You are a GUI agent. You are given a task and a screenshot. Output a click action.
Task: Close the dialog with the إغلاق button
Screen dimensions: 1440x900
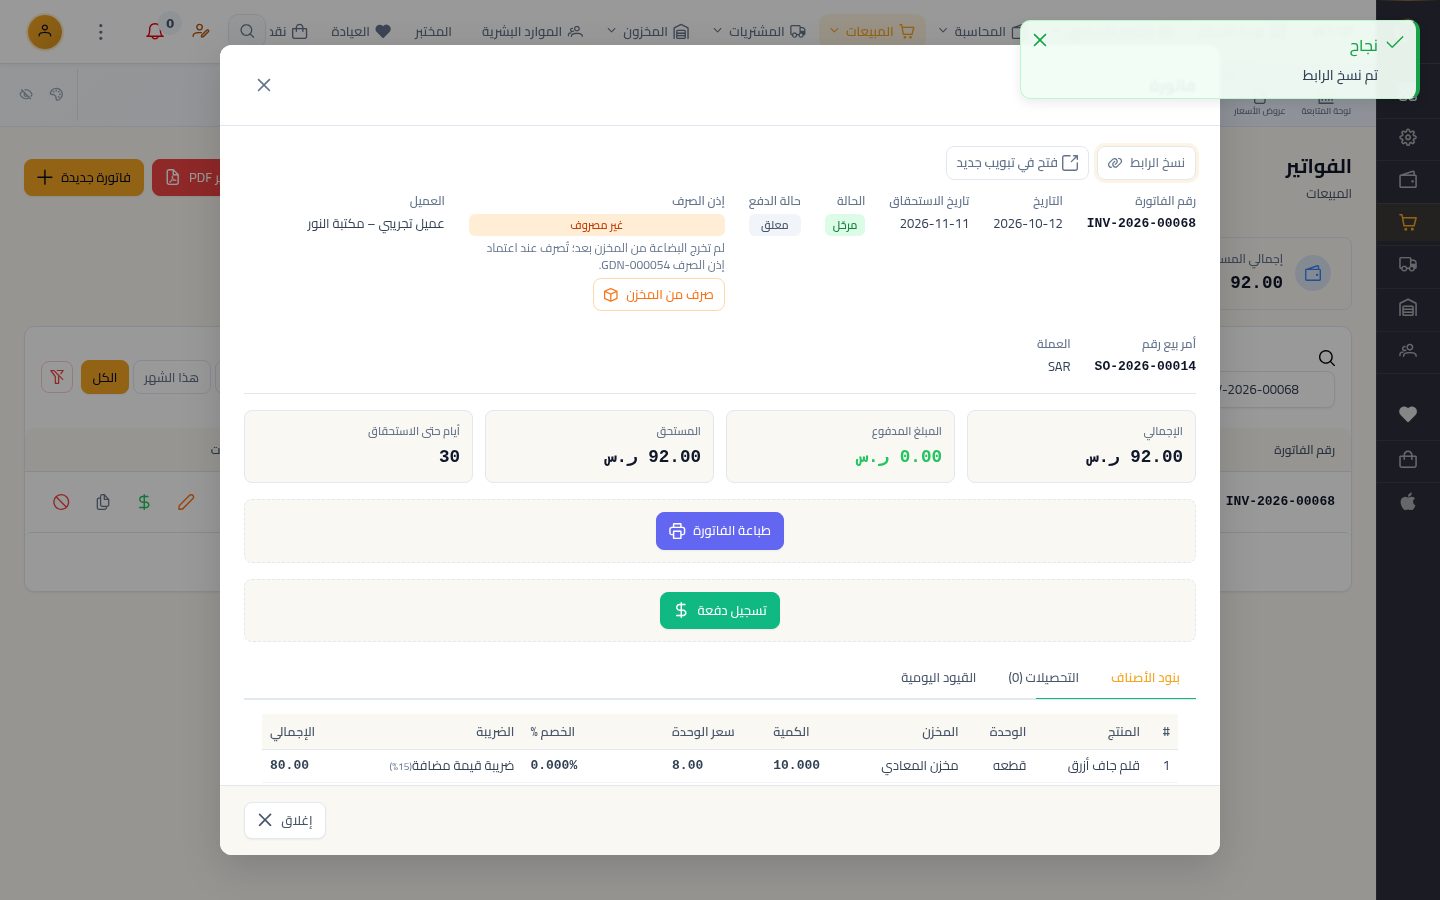click(285, 820)
